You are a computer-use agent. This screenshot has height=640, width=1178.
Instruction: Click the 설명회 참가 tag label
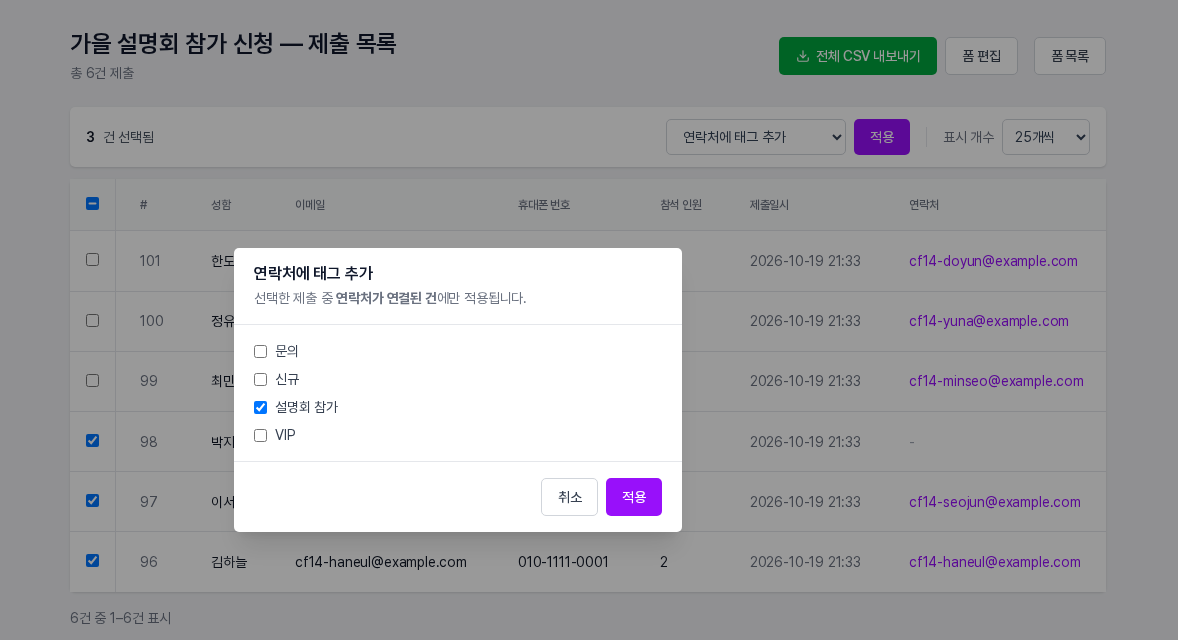tap(307, 407)
